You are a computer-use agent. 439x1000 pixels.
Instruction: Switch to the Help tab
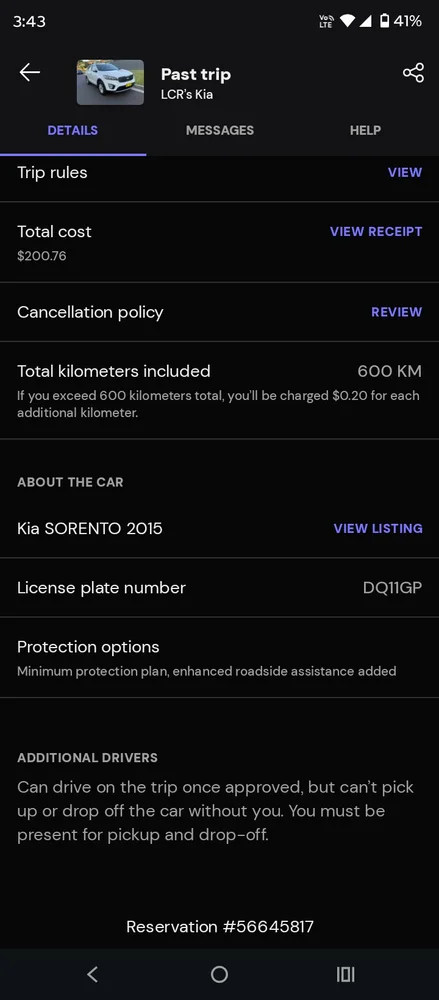(366, 130)
